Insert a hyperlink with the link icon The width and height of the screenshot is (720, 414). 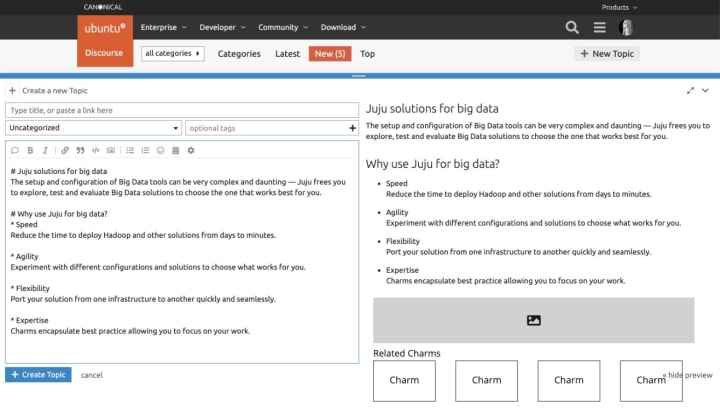pos(65,151)
